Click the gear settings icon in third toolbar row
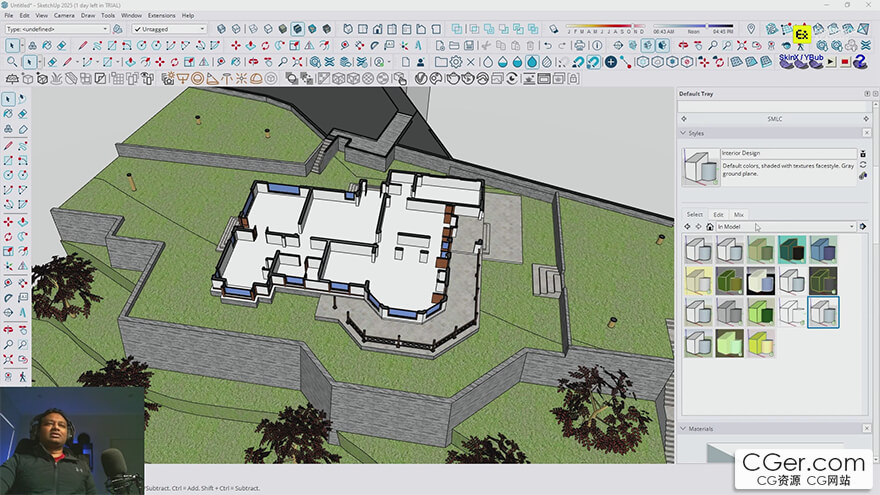The image size is (880, 495). 456,62
